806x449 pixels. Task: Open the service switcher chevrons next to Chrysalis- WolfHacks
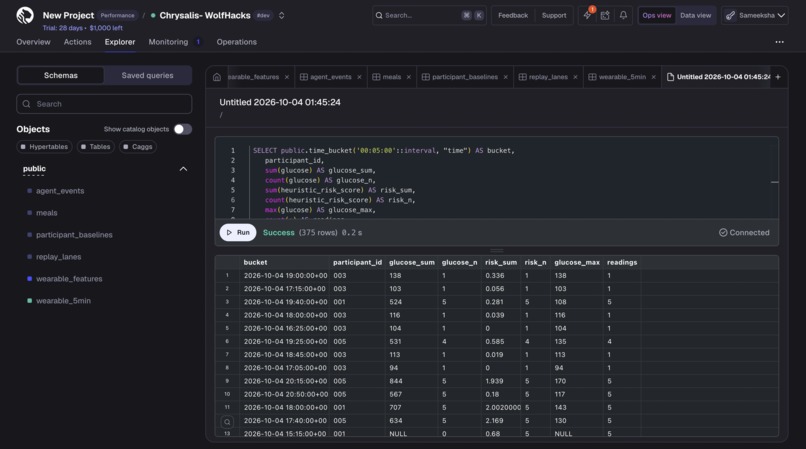click(x=281, y=15)
